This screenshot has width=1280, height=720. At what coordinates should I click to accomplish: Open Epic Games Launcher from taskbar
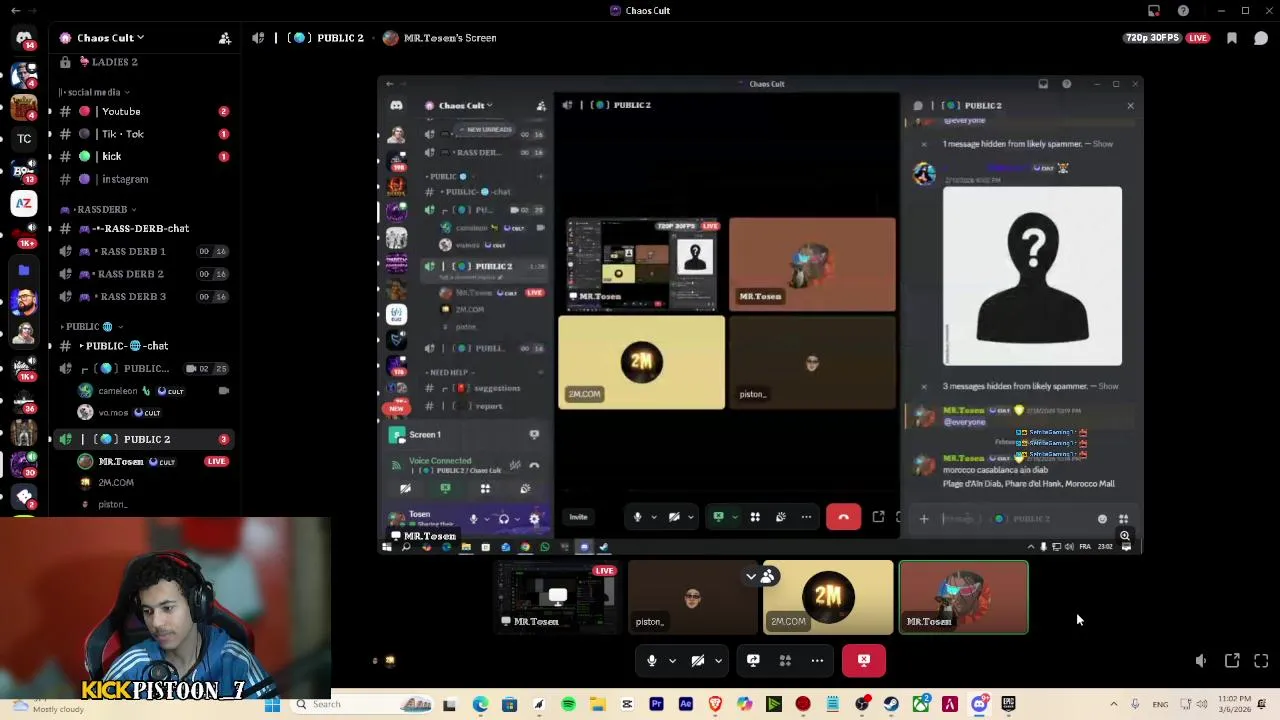1008,705
